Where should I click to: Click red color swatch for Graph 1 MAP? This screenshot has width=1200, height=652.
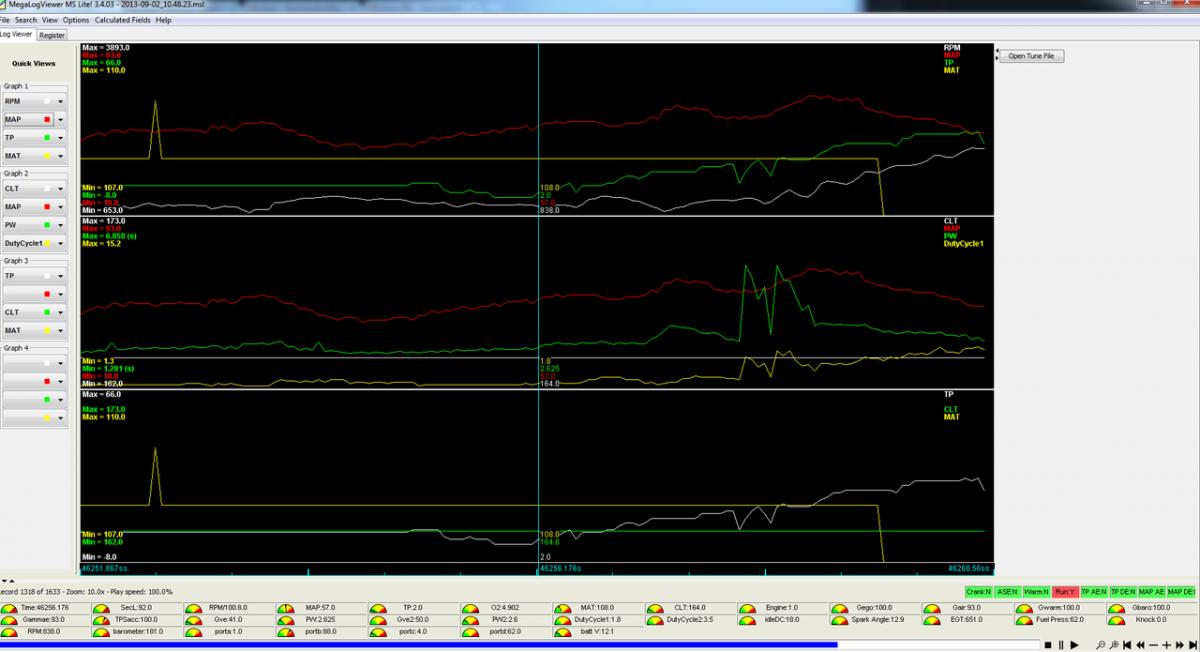(47, 120)
